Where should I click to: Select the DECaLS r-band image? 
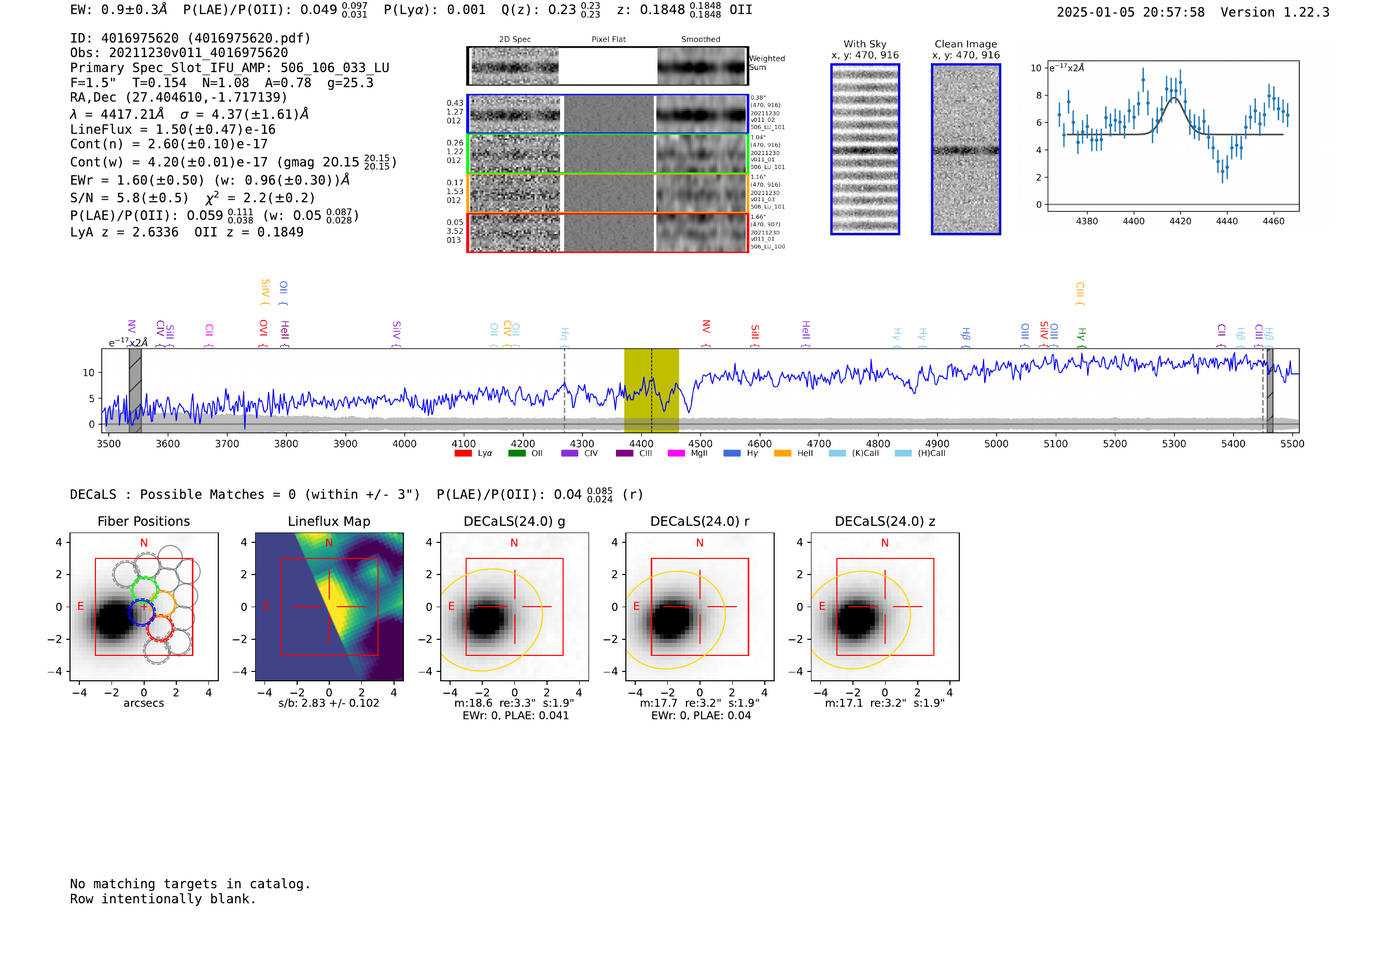point(699,607)
